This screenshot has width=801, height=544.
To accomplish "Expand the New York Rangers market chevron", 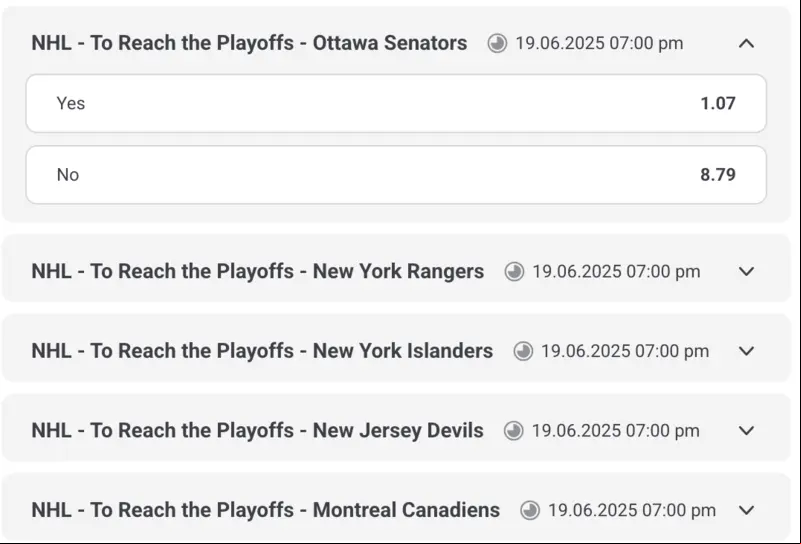I will click(x=746, y=271).
